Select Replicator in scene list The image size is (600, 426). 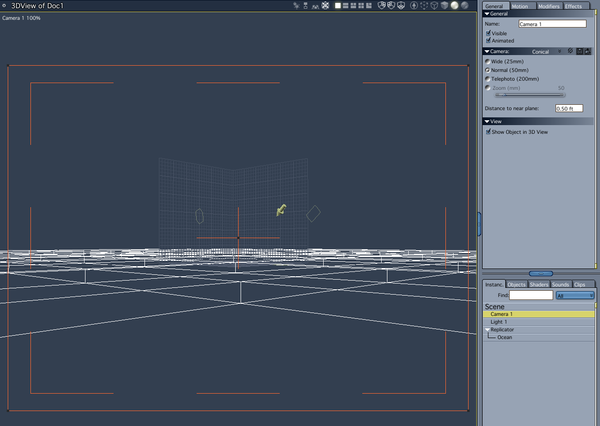tap(539, 330)
